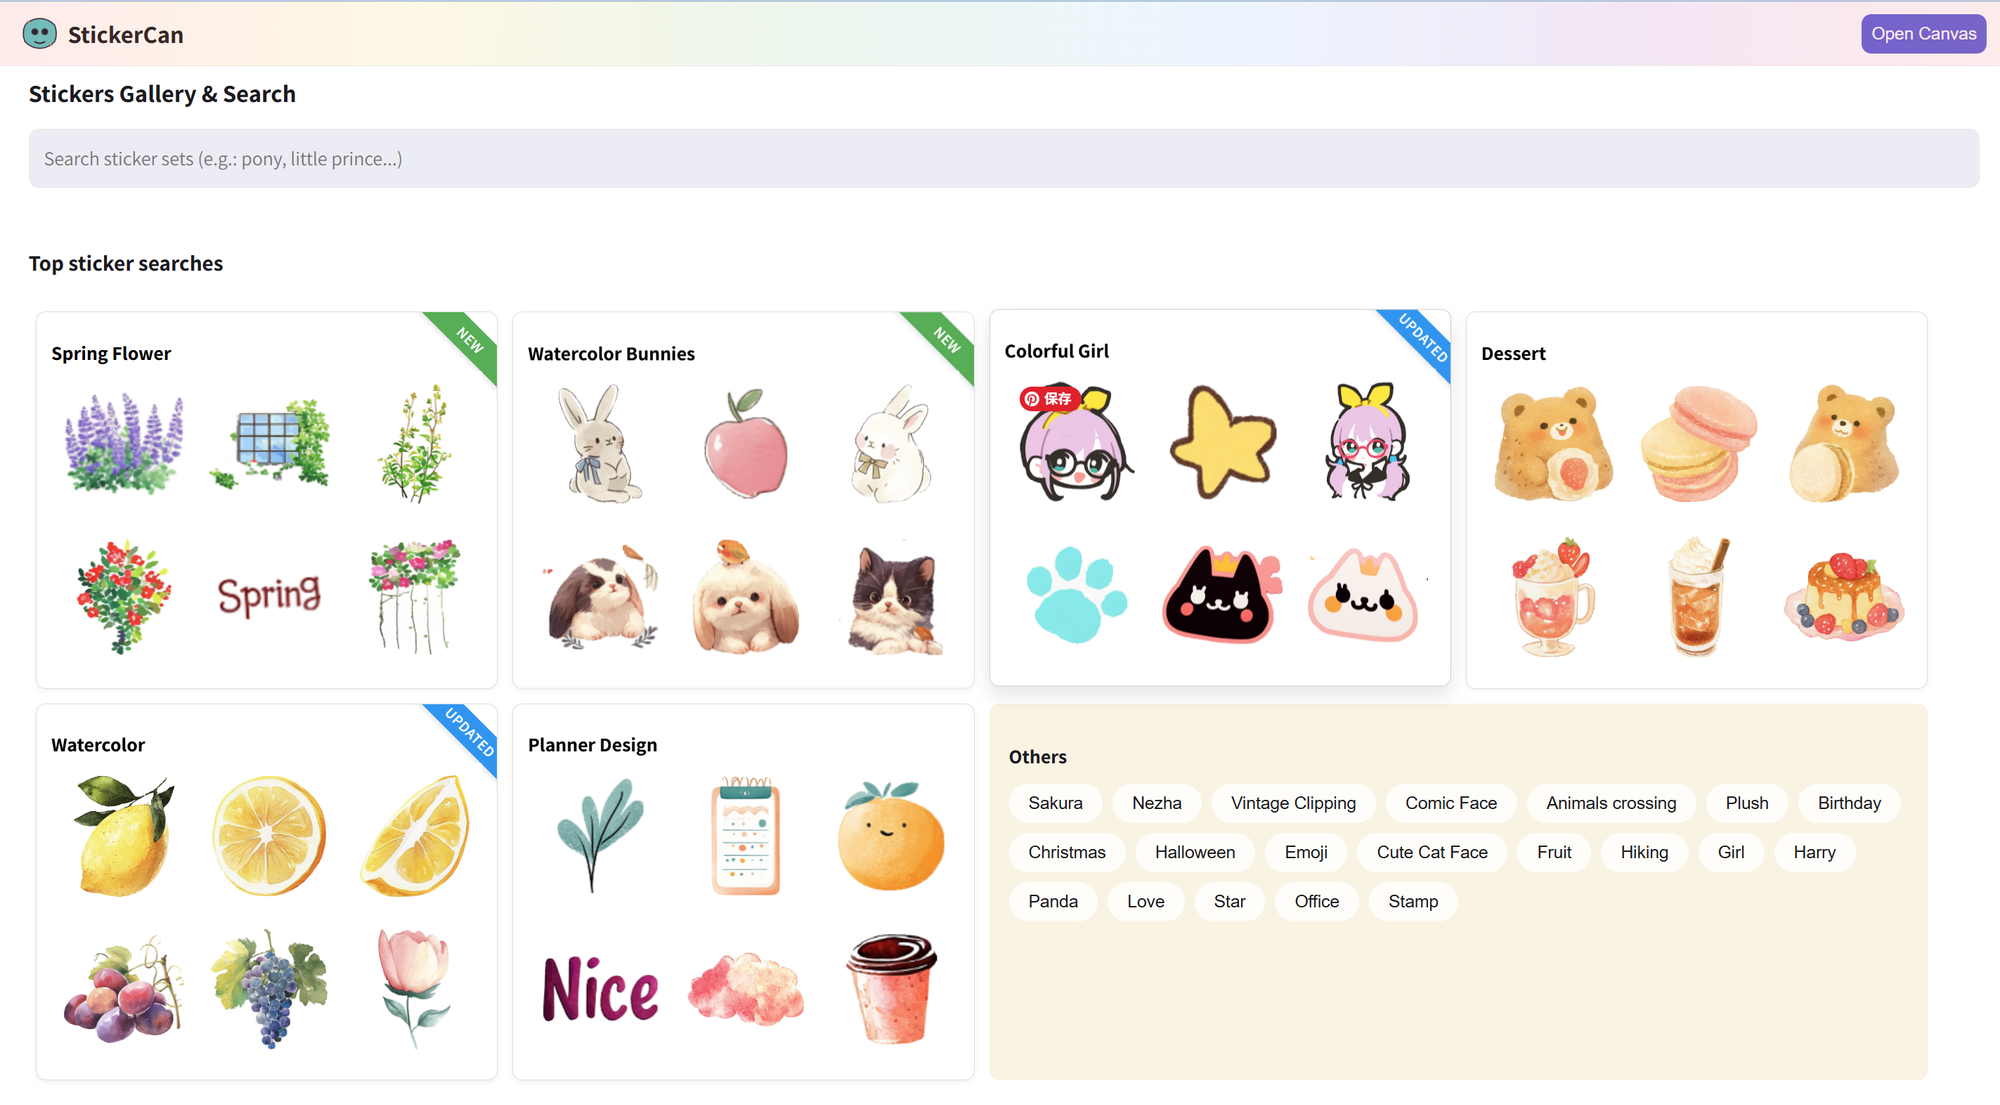The height and width of the screenshot is (1105, 2000).
Task: Open the Animals crossing tag
Action: [x=1611, y=803]
